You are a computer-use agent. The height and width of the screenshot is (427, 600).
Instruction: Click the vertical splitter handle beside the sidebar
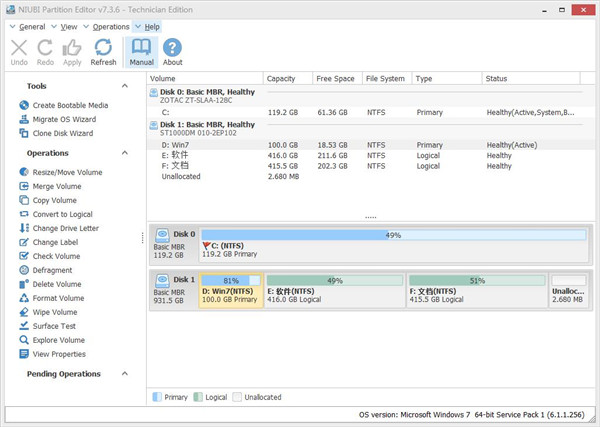coord(142,238)
